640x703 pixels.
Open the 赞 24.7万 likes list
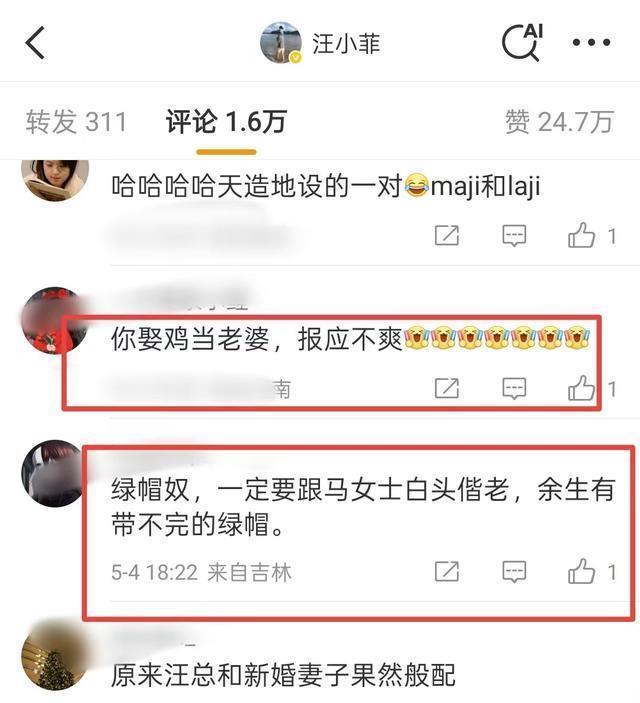click(559, 122)
